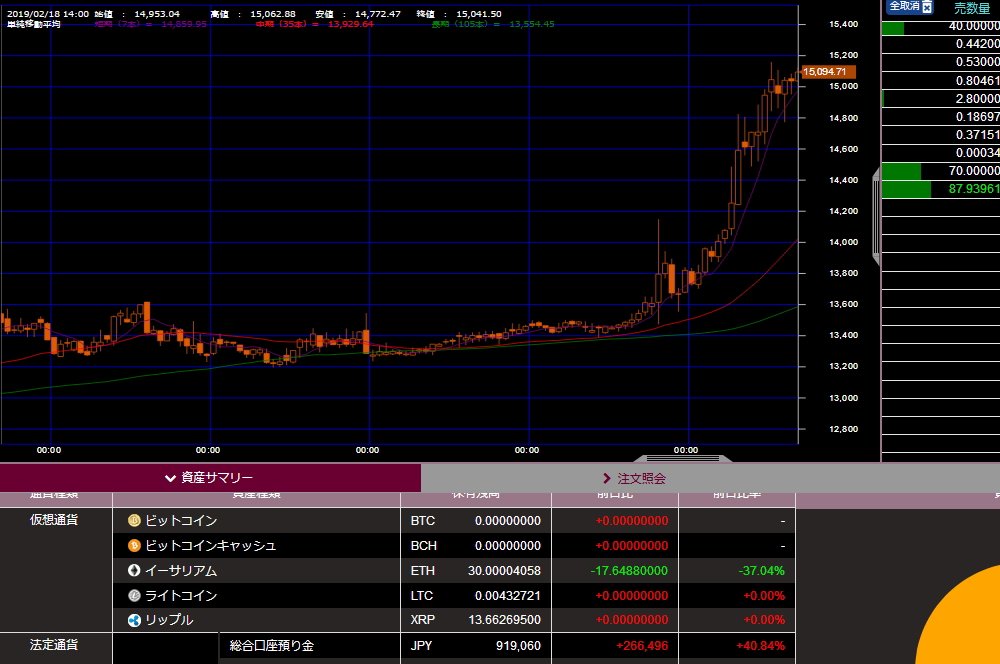Click the 法定通貨 category label
1000x664 pixels.
[x=54, y=645]
